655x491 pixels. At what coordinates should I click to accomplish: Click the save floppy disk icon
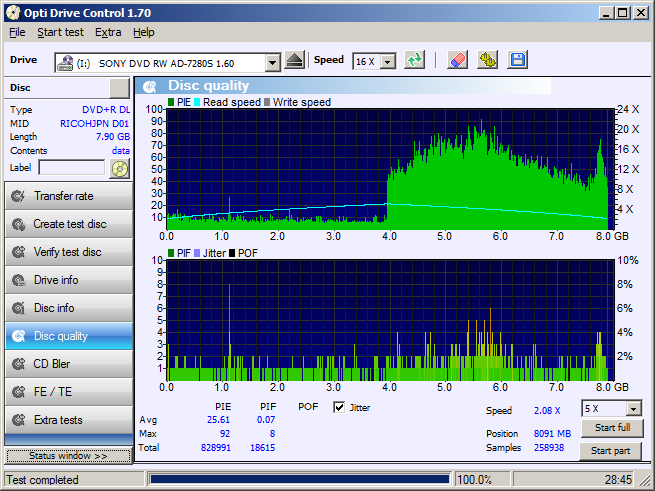(518, 60)
